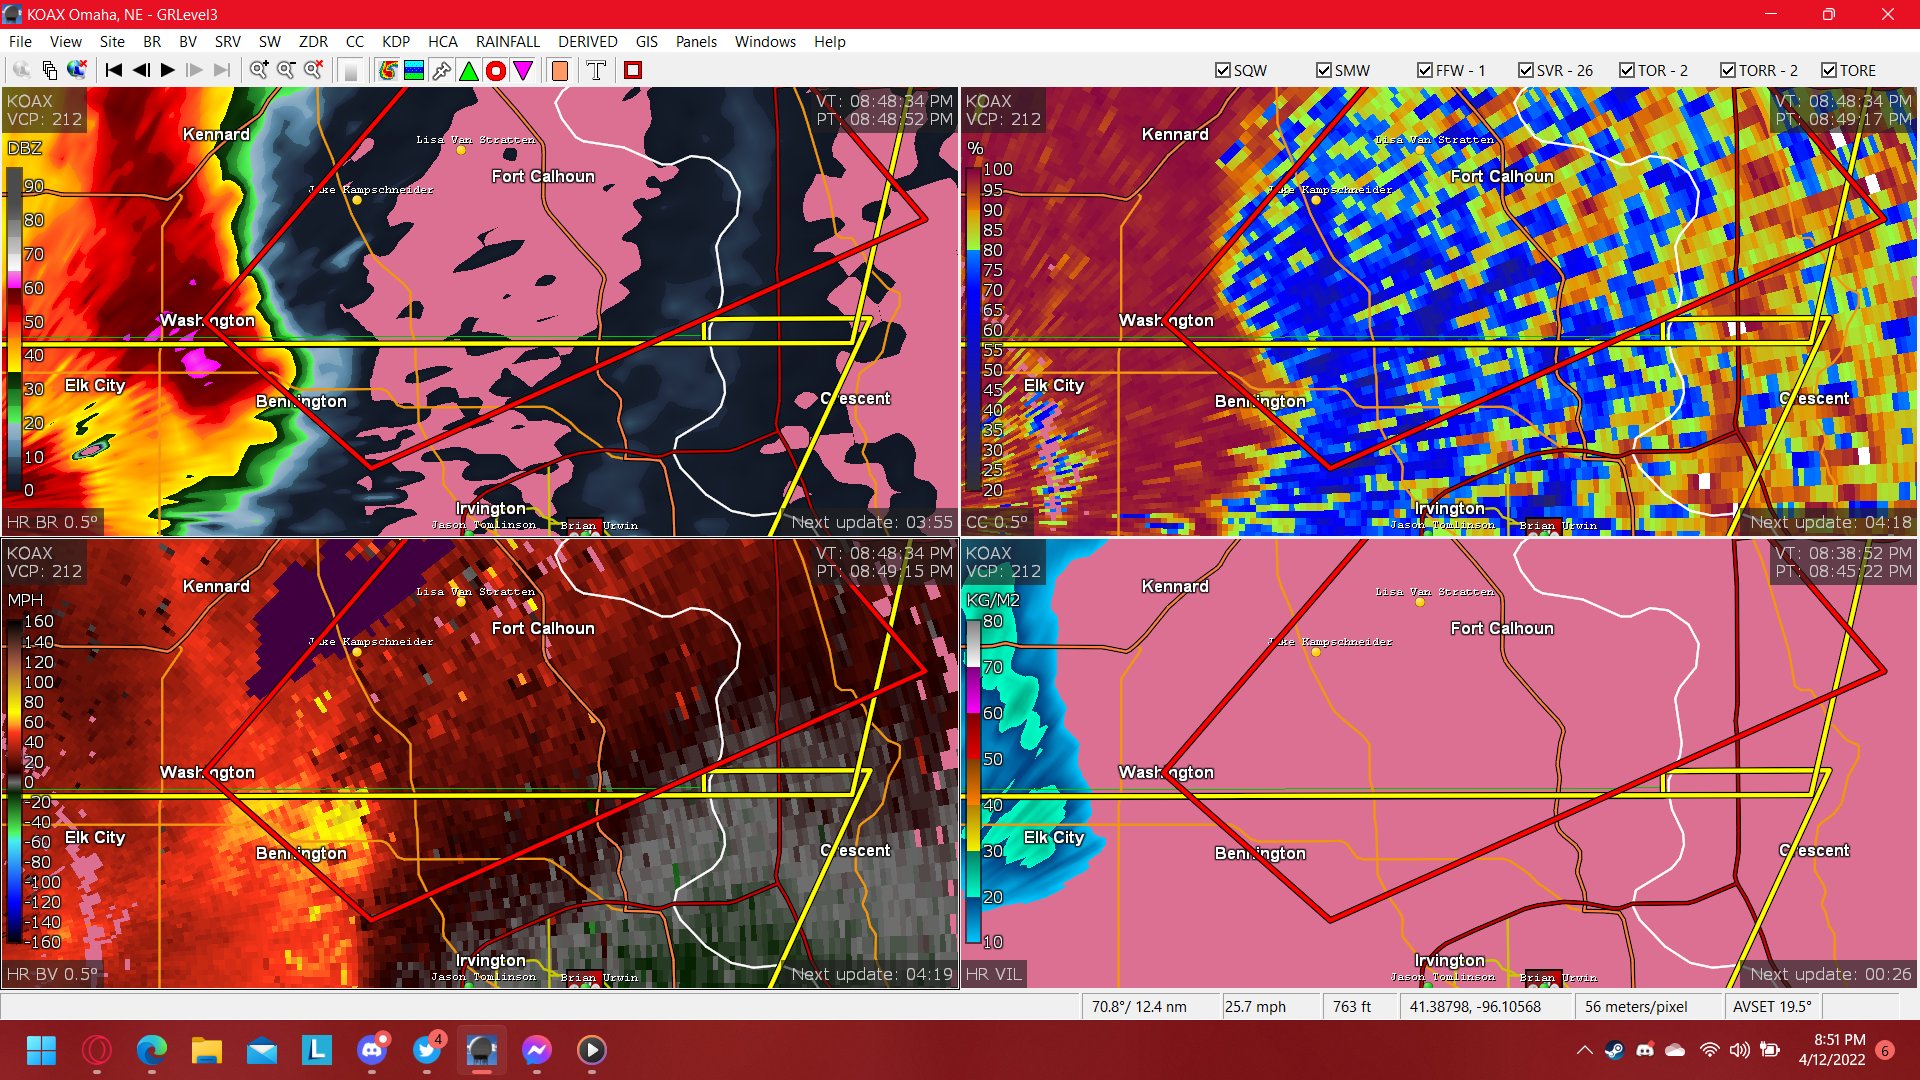1920x1080 pixels.
Task: Open the Panels menu
Action: pos(696,42)
